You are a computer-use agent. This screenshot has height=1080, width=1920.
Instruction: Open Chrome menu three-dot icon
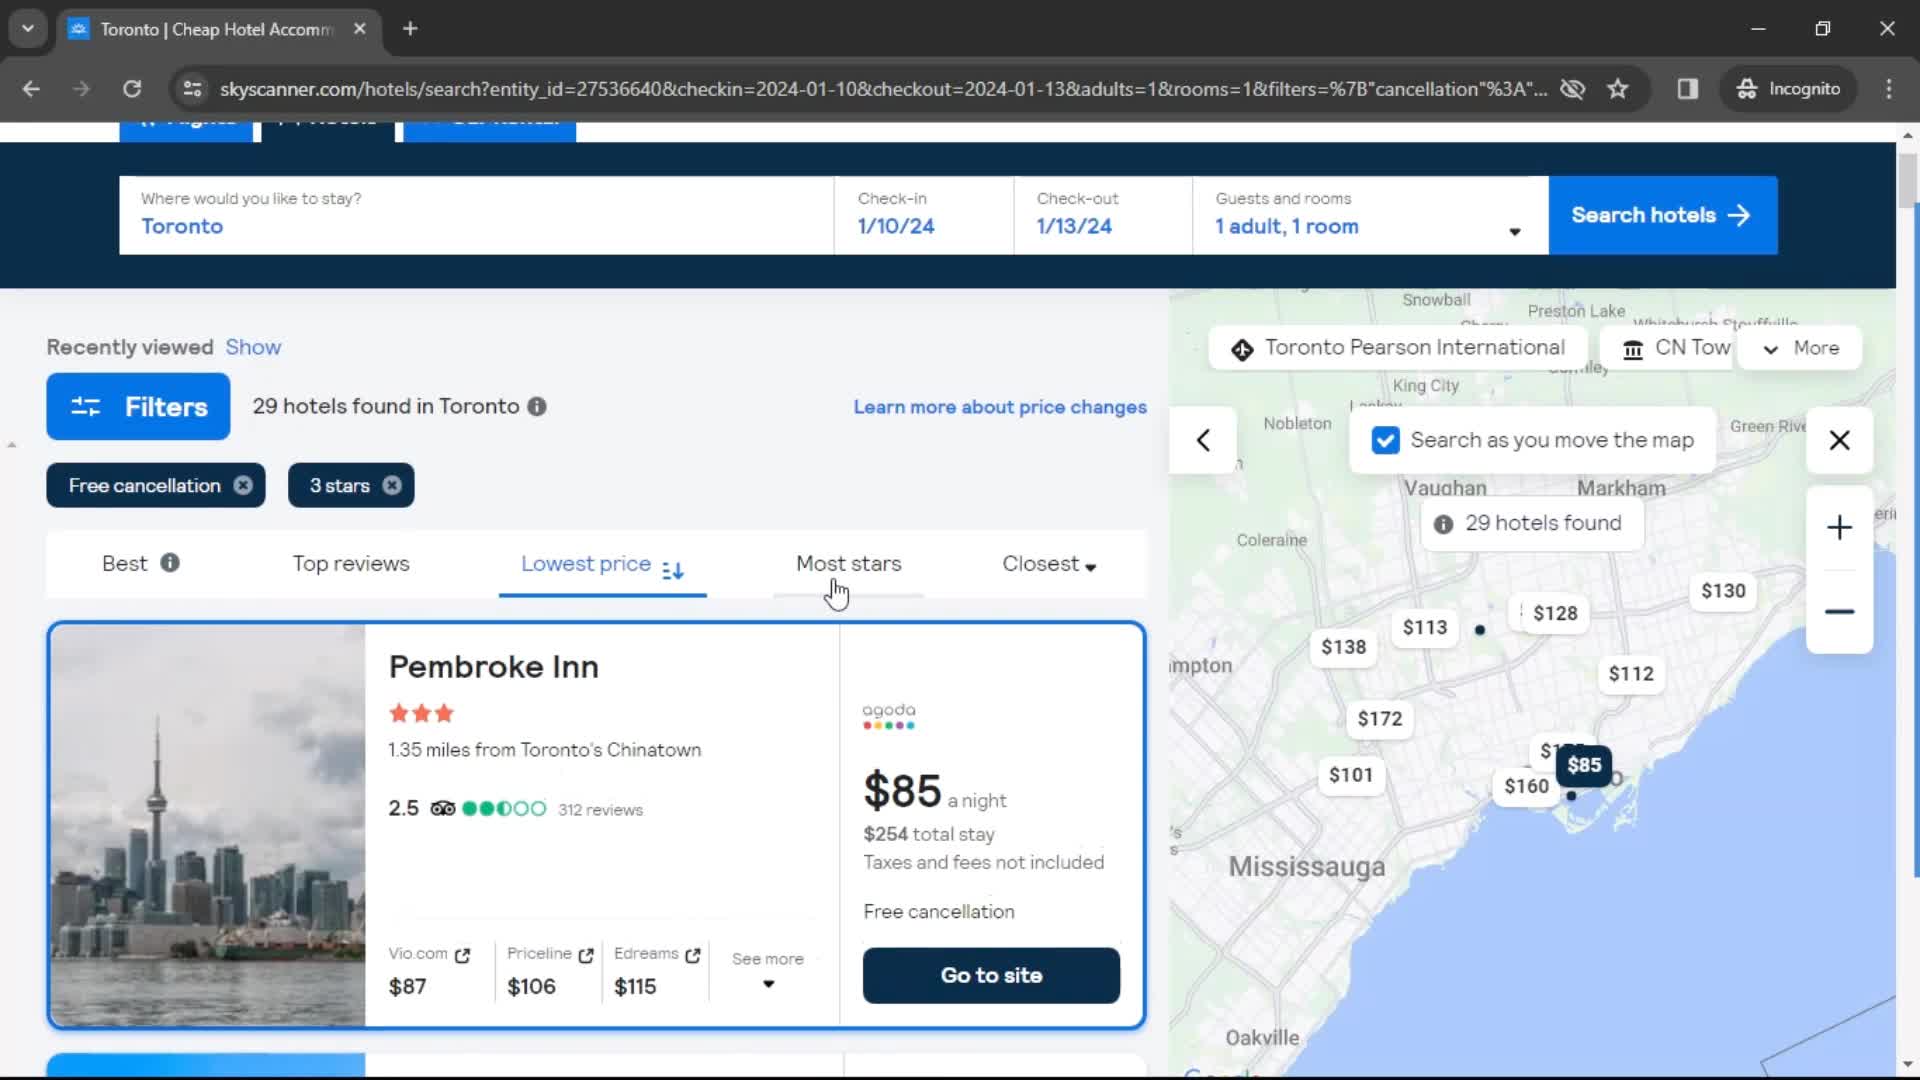pos(1889,89)
